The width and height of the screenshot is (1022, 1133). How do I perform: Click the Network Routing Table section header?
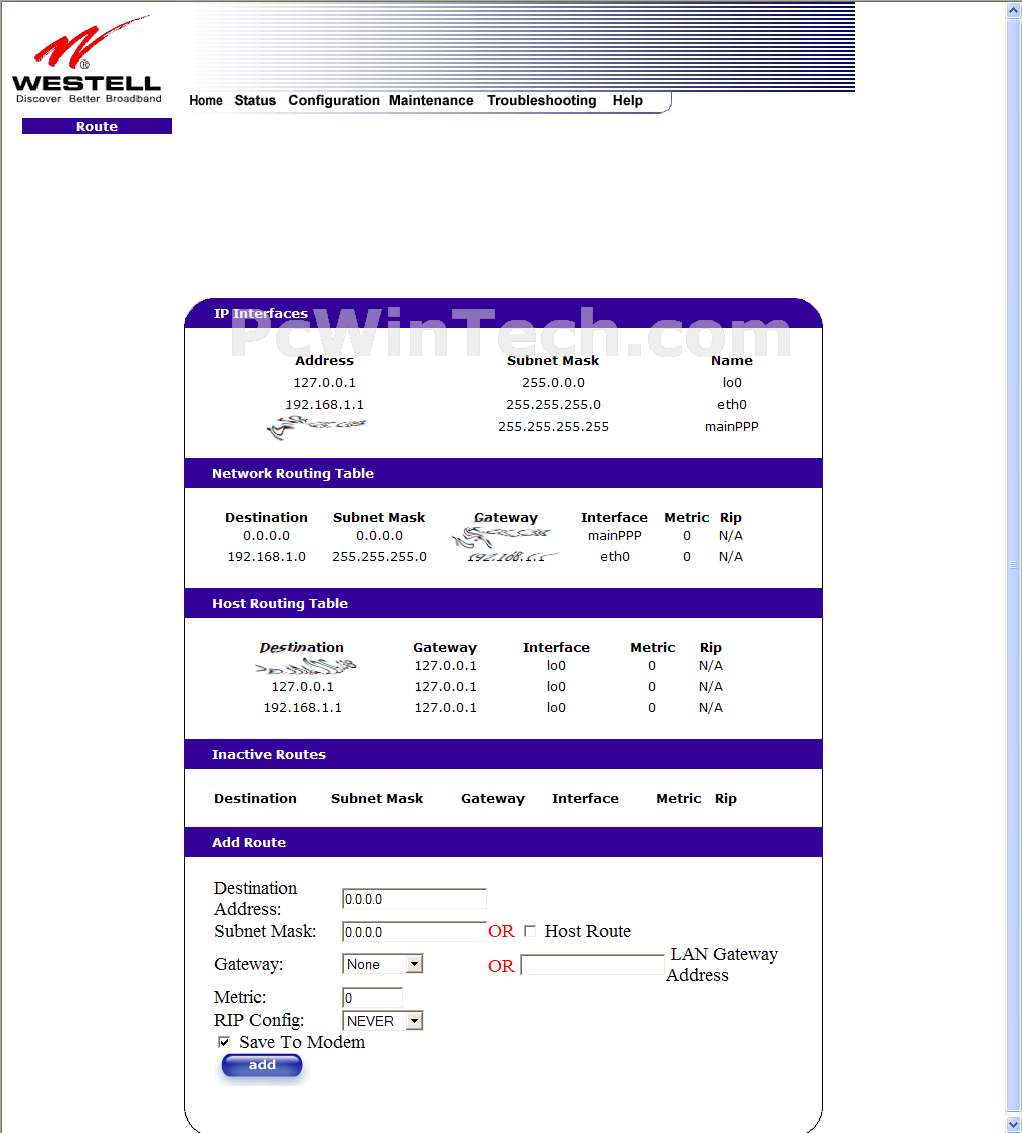pos(503,473)
